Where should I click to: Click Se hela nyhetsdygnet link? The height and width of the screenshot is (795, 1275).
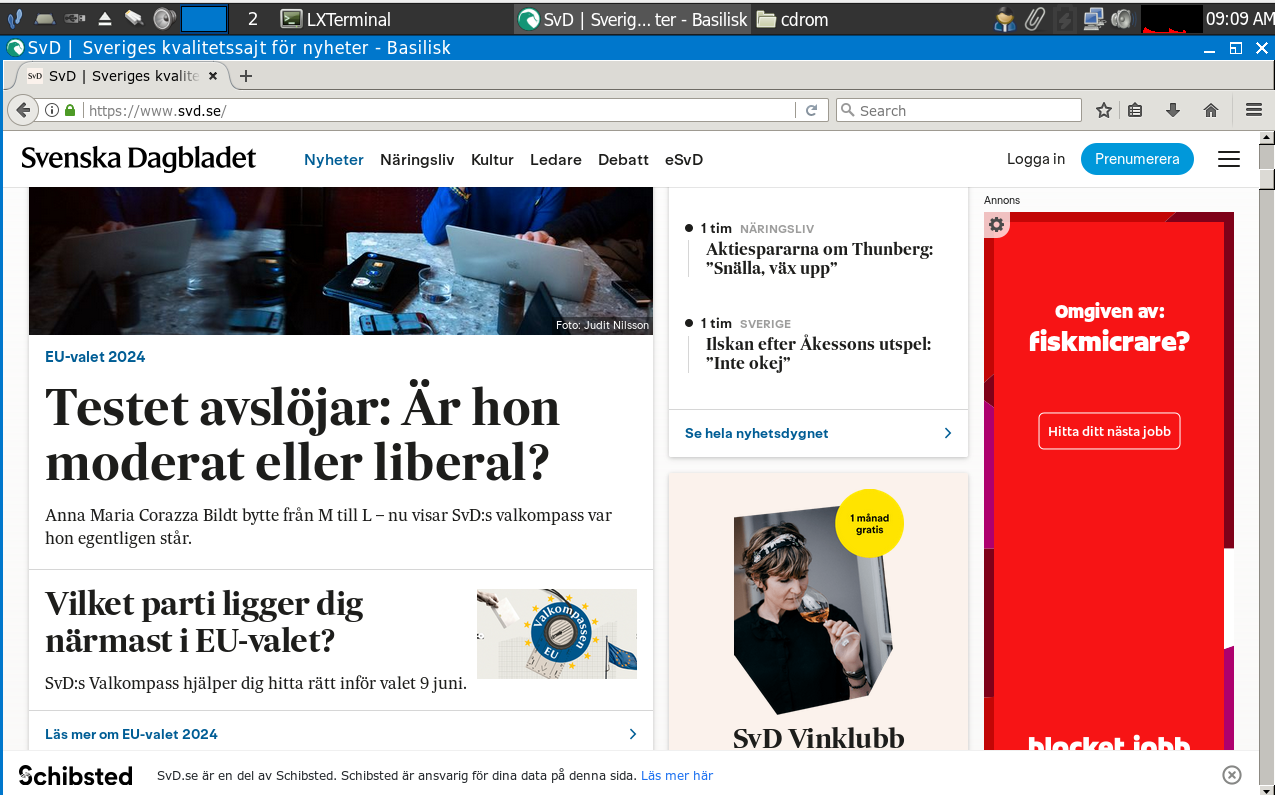[x=757, y=433]
